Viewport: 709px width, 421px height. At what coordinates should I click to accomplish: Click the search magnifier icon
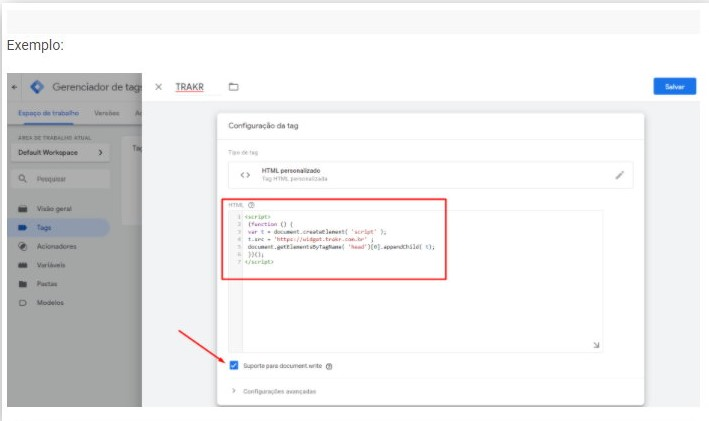(x=22, y=179)
